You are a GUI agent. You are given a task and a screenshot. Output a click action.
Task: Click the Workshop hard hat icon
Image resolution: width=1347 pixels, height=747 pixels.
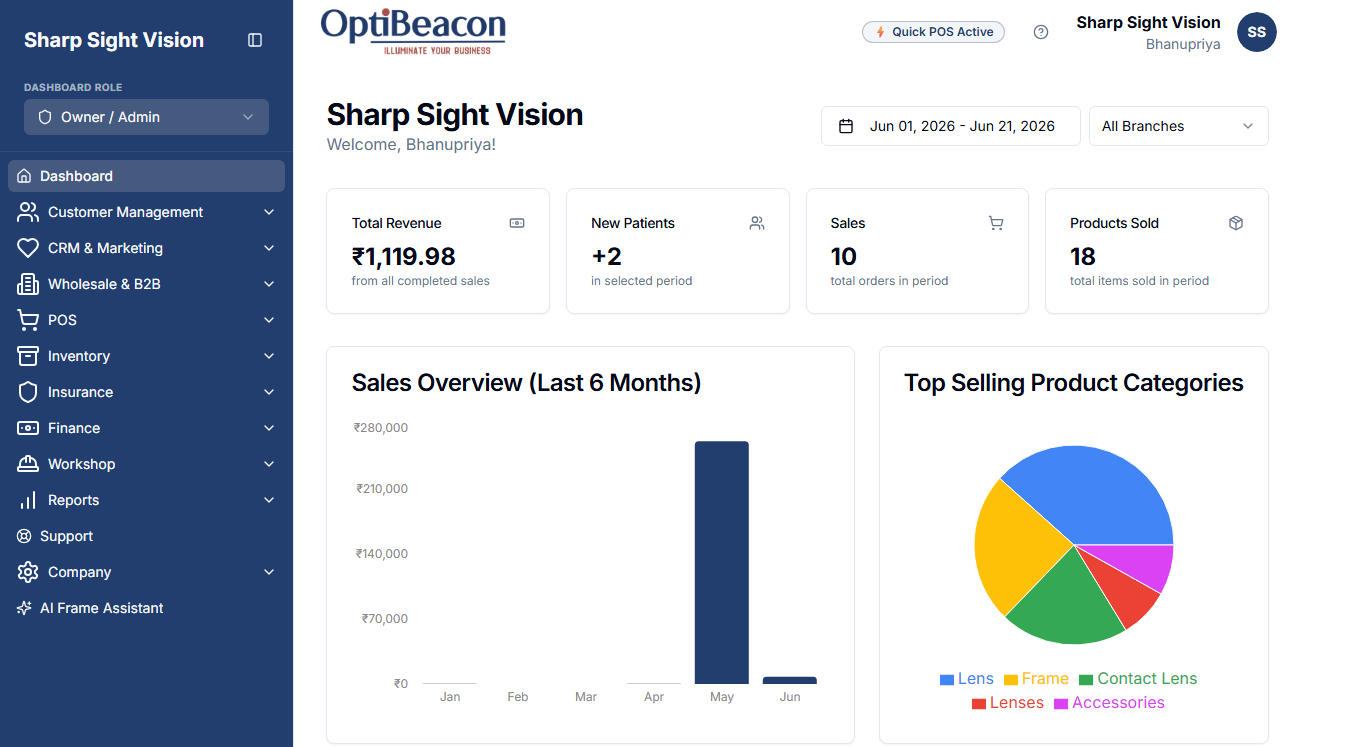coord(28,464)
